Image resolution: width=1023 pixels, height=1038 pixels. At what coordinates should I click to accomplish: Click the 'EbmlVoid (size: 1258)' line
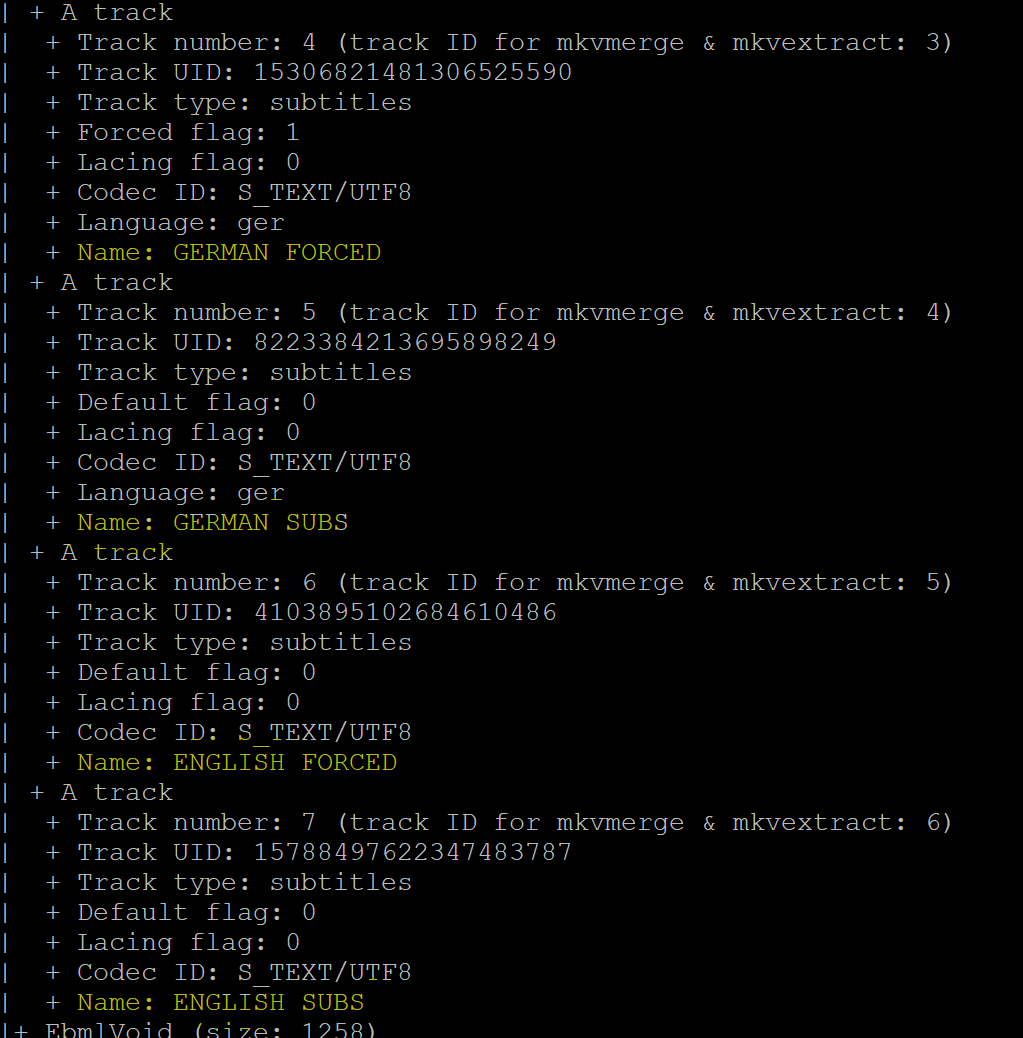(x=210, y=1030)
